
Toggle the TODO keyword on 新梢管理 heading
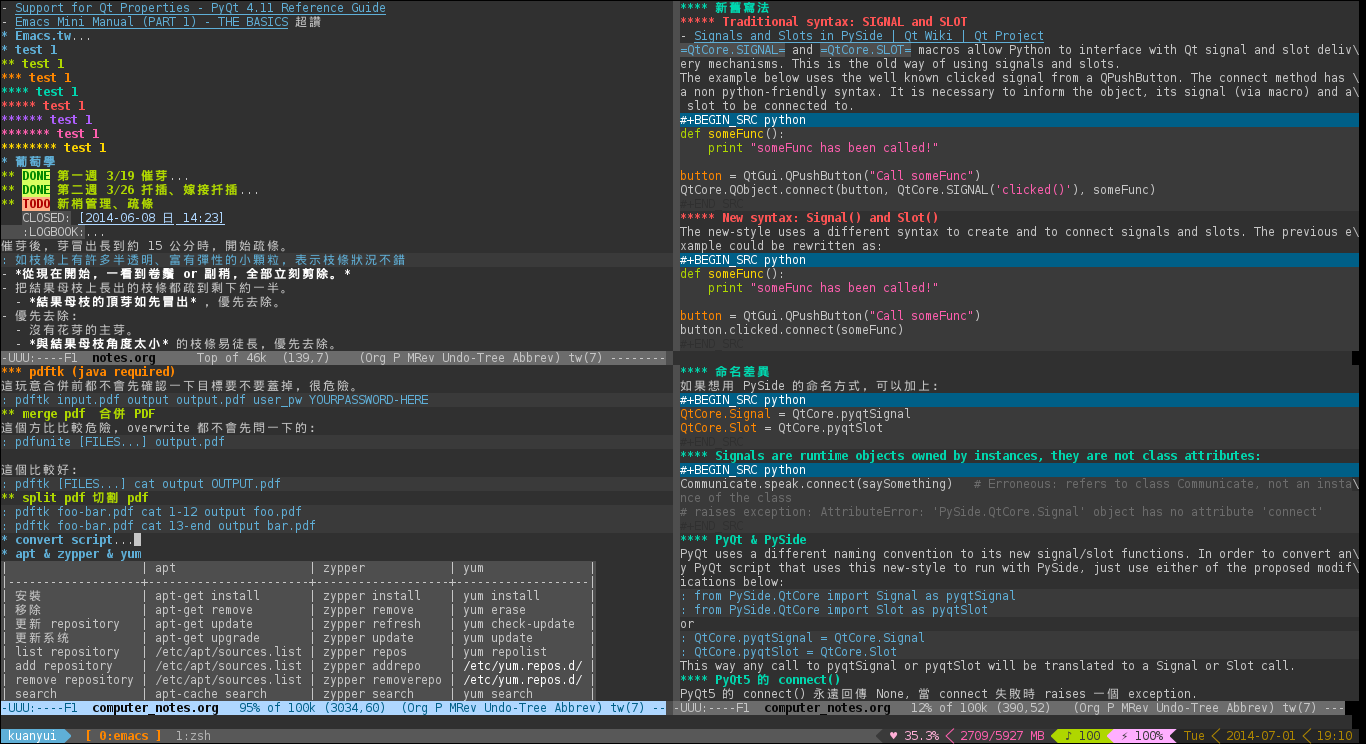[x=36, y=204]
